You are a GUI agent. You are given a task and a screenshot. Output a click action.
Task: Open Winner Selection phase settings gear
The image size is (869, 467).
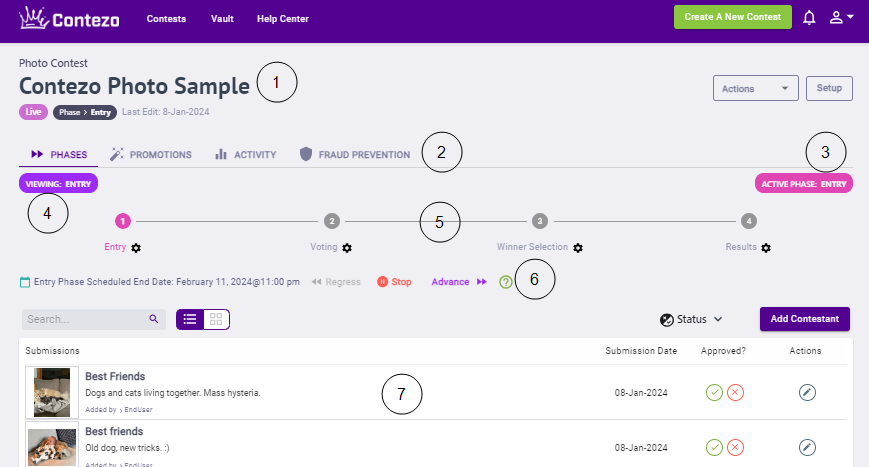(x=578, y=248)
